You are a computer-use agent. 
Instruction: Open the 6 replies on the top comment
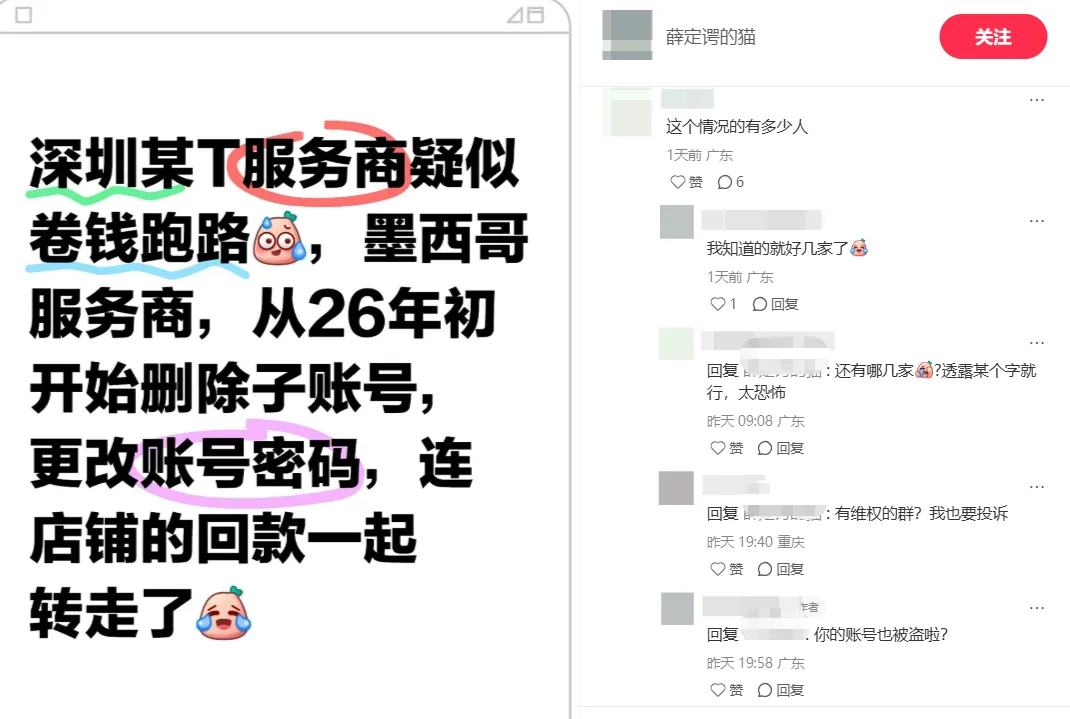point(730,182)
